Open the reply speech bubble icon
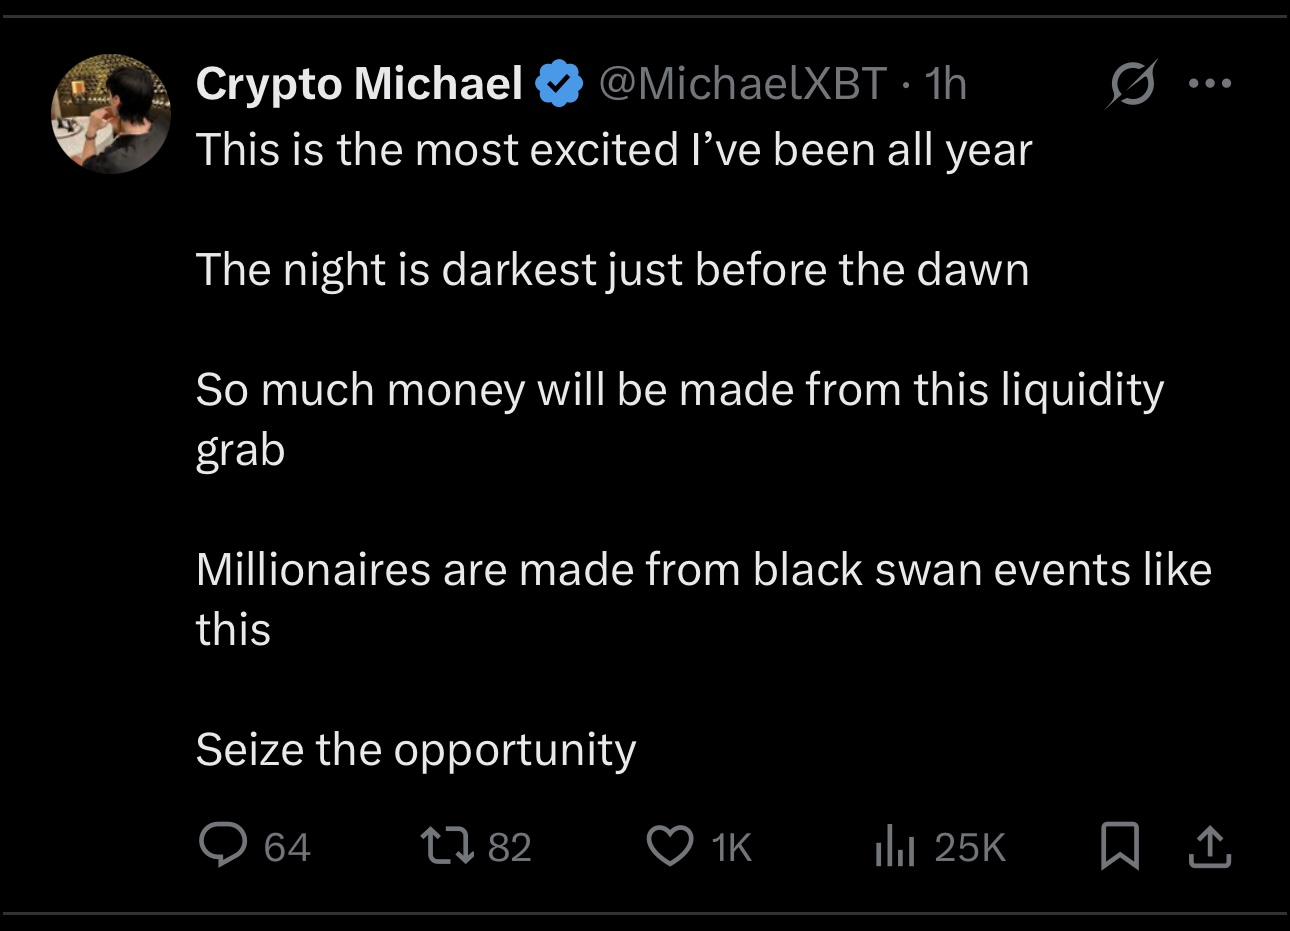The height and width of the screenshot is (931, 1290). (x=222, y=846)
